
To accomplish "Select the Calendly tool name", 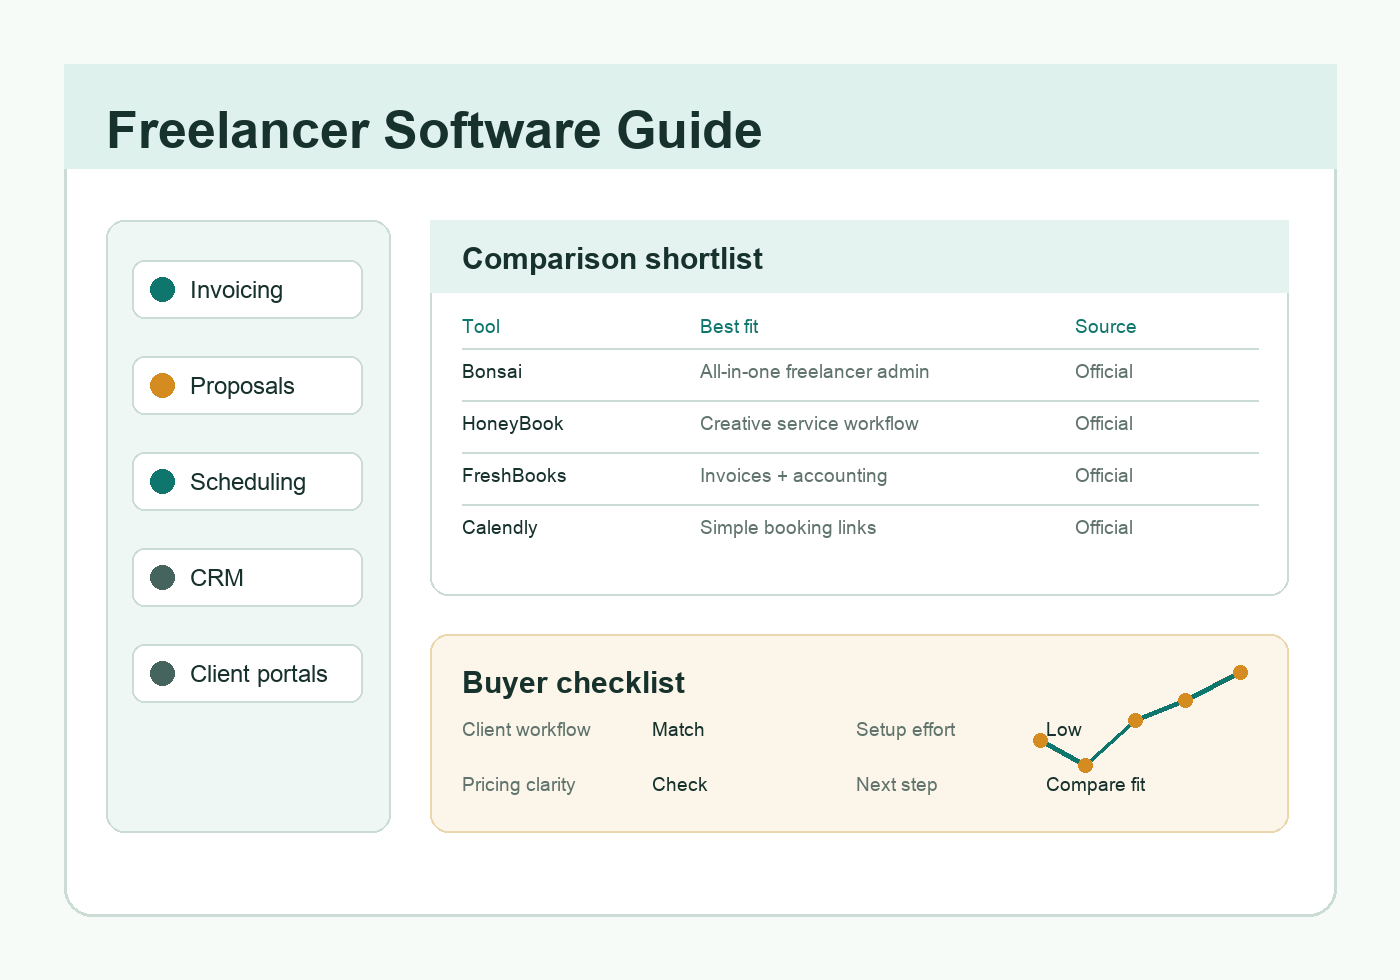I will click(x=499, y=528).
